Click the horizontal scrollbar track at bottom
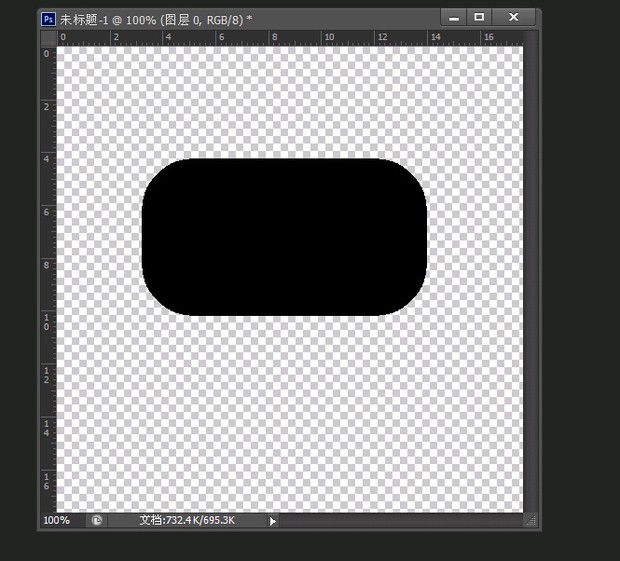Viewport: 620px width, 561px height. (x=400, y=520)
